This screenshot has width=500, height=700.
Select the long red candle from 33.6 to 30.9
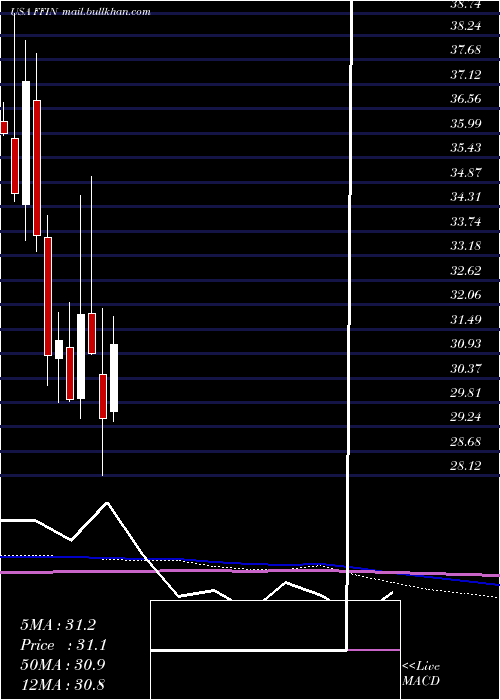pyautogui.click(x=48, y=296)
